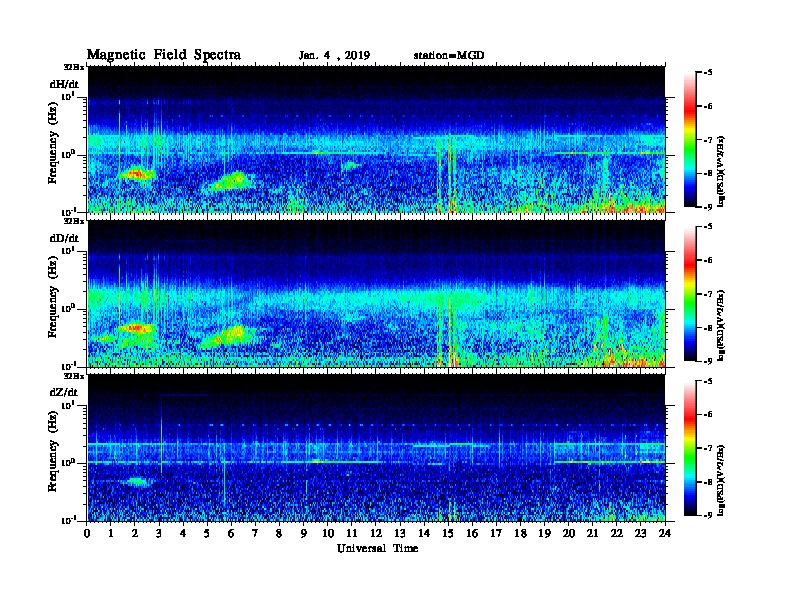Click the "-9" tick on dH/dt colorbar
792x612 pixels.
pos(708,207)
